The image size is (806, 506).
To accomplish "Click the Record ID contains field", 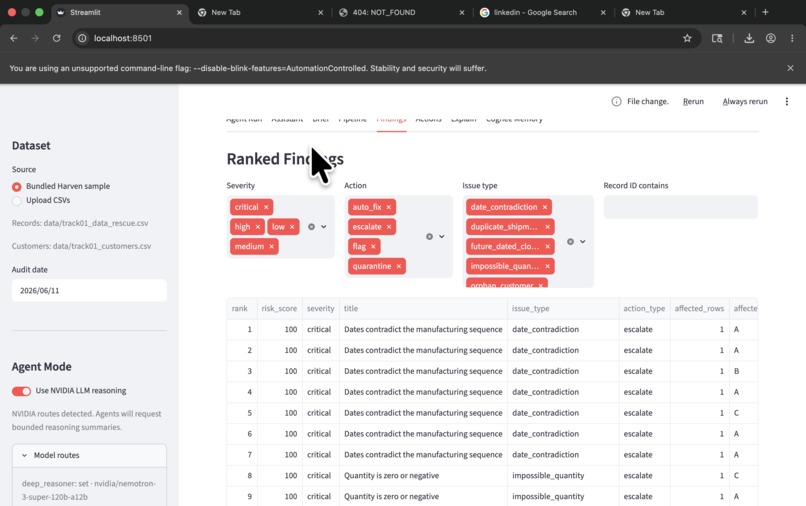I will tap(680, 207).
